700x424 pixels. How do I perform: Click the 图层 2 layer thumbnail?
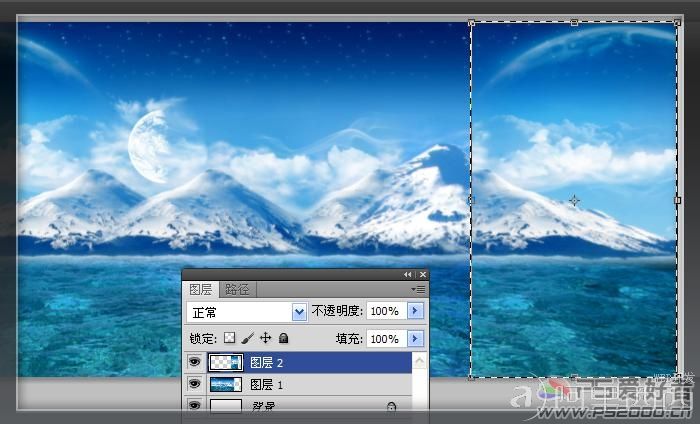pos(225,362)
